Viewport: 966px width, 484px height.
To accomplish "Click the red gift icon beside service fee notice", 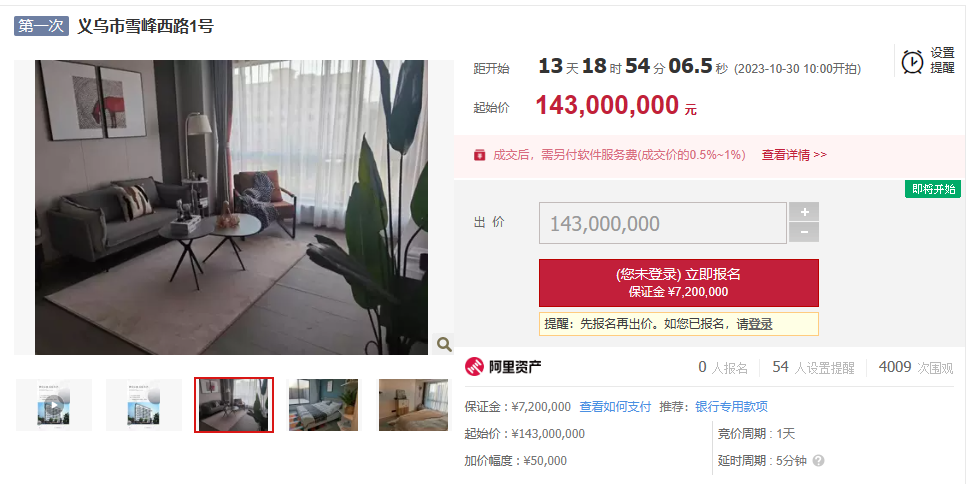I will (x=479, y=155).
